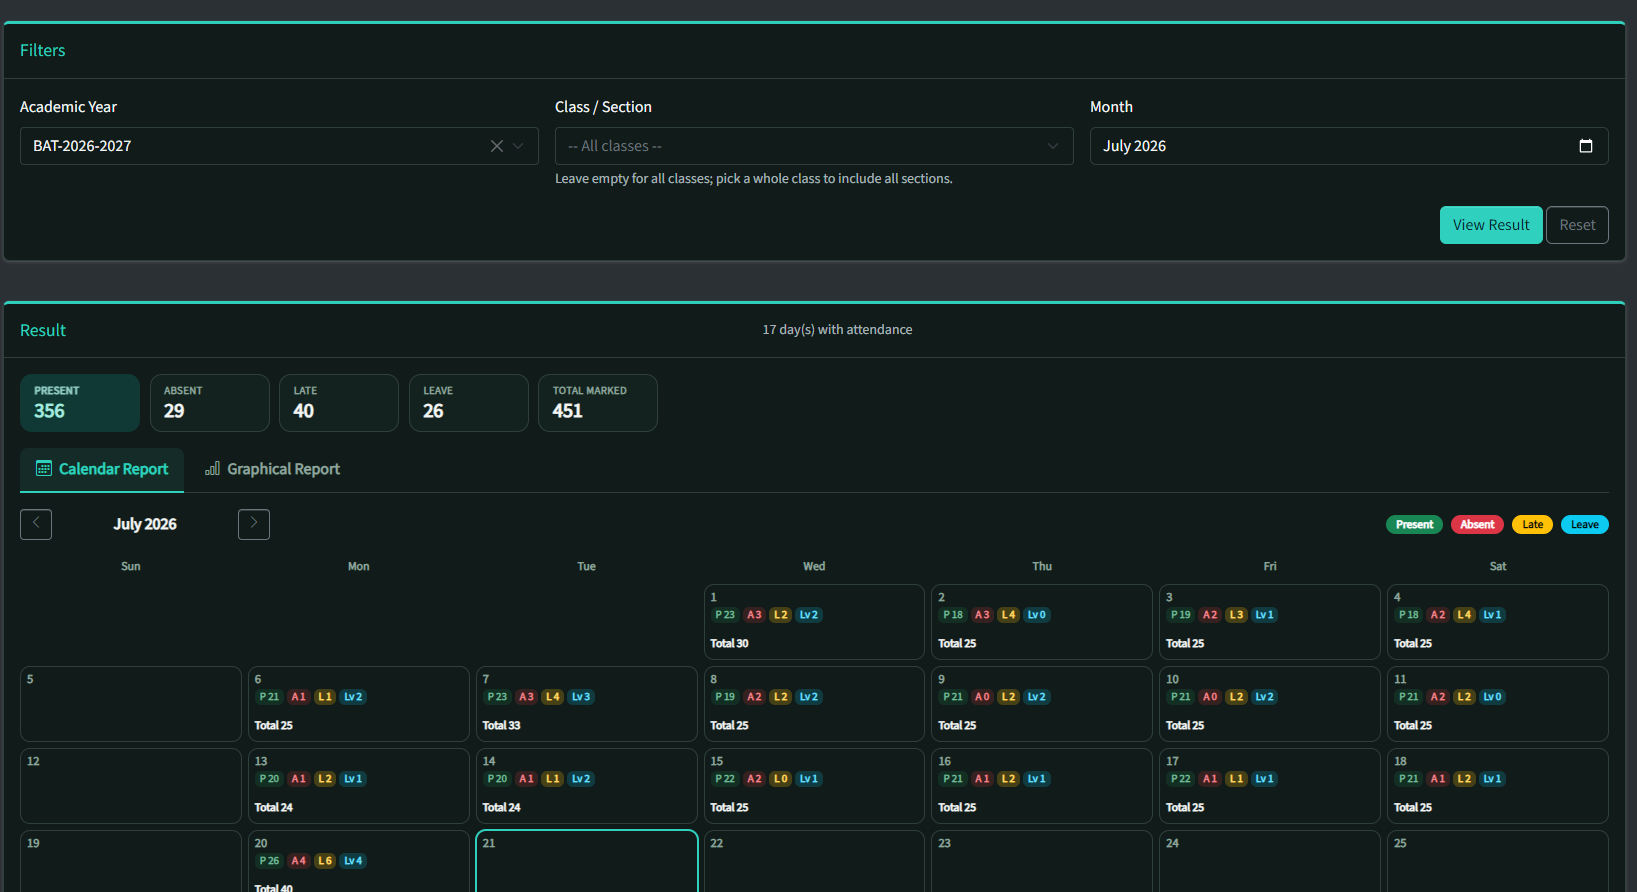Open the Month calendar picker icon
Viewport: 1637px width, 892px height.
tap(1585, 146)
